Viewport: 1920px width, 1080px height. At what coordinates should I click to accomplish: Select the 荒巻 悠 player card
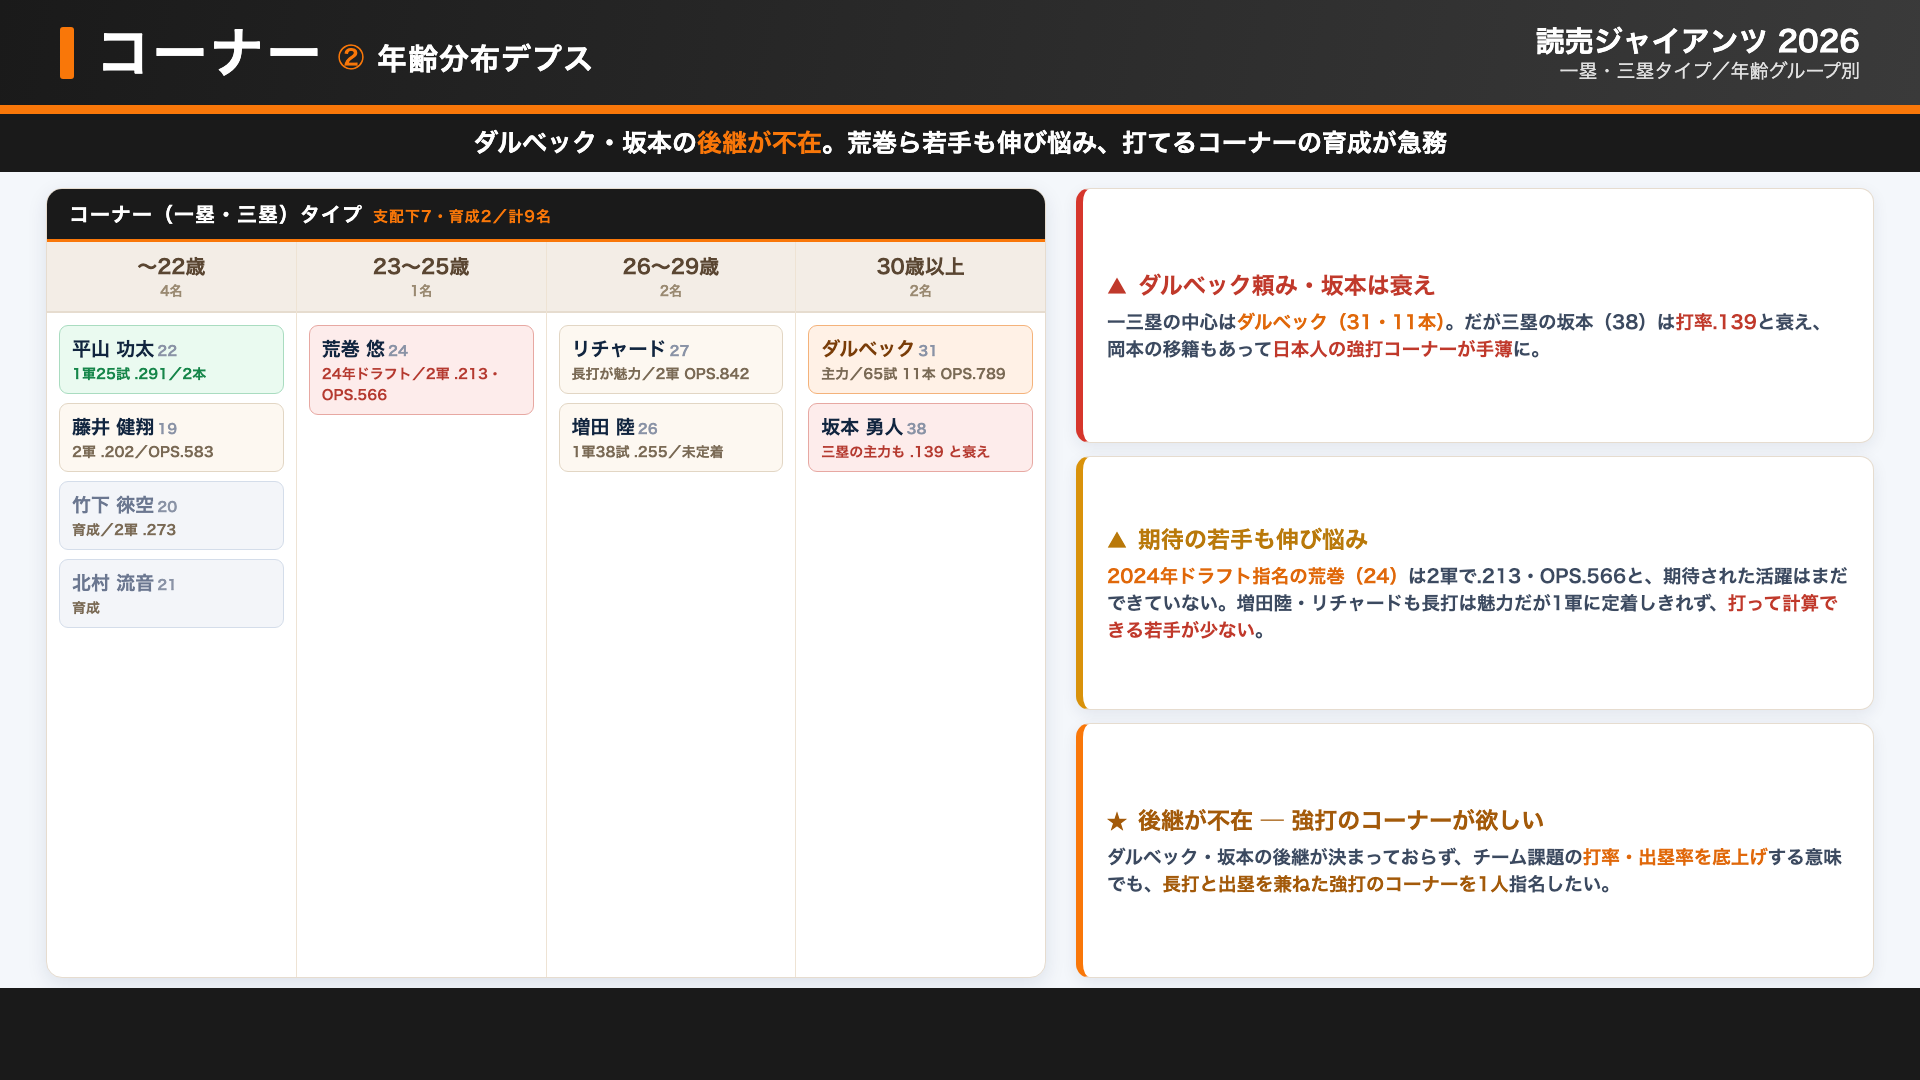(x=421, y=370)
